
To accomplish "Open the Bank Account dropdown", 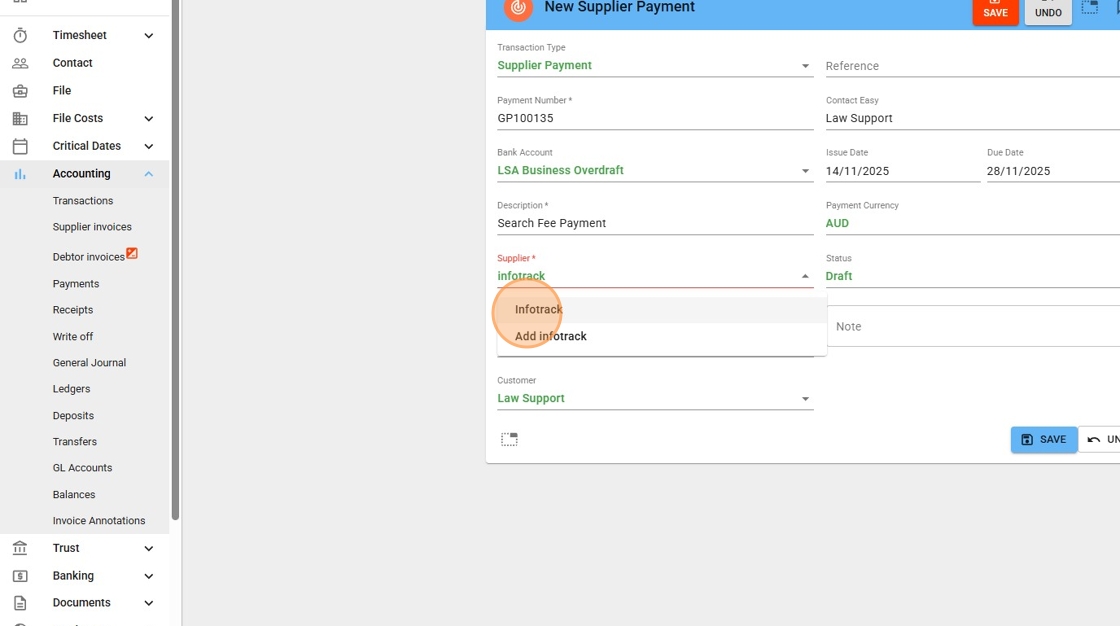I will (805, 171).
